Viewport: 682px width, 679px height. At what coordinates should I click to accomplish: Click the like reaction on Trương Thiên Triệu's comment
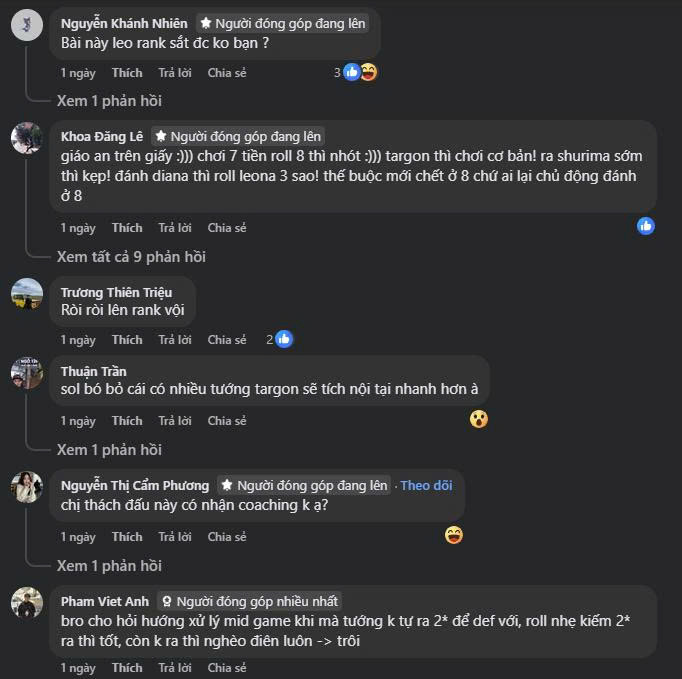coord(284,339)
